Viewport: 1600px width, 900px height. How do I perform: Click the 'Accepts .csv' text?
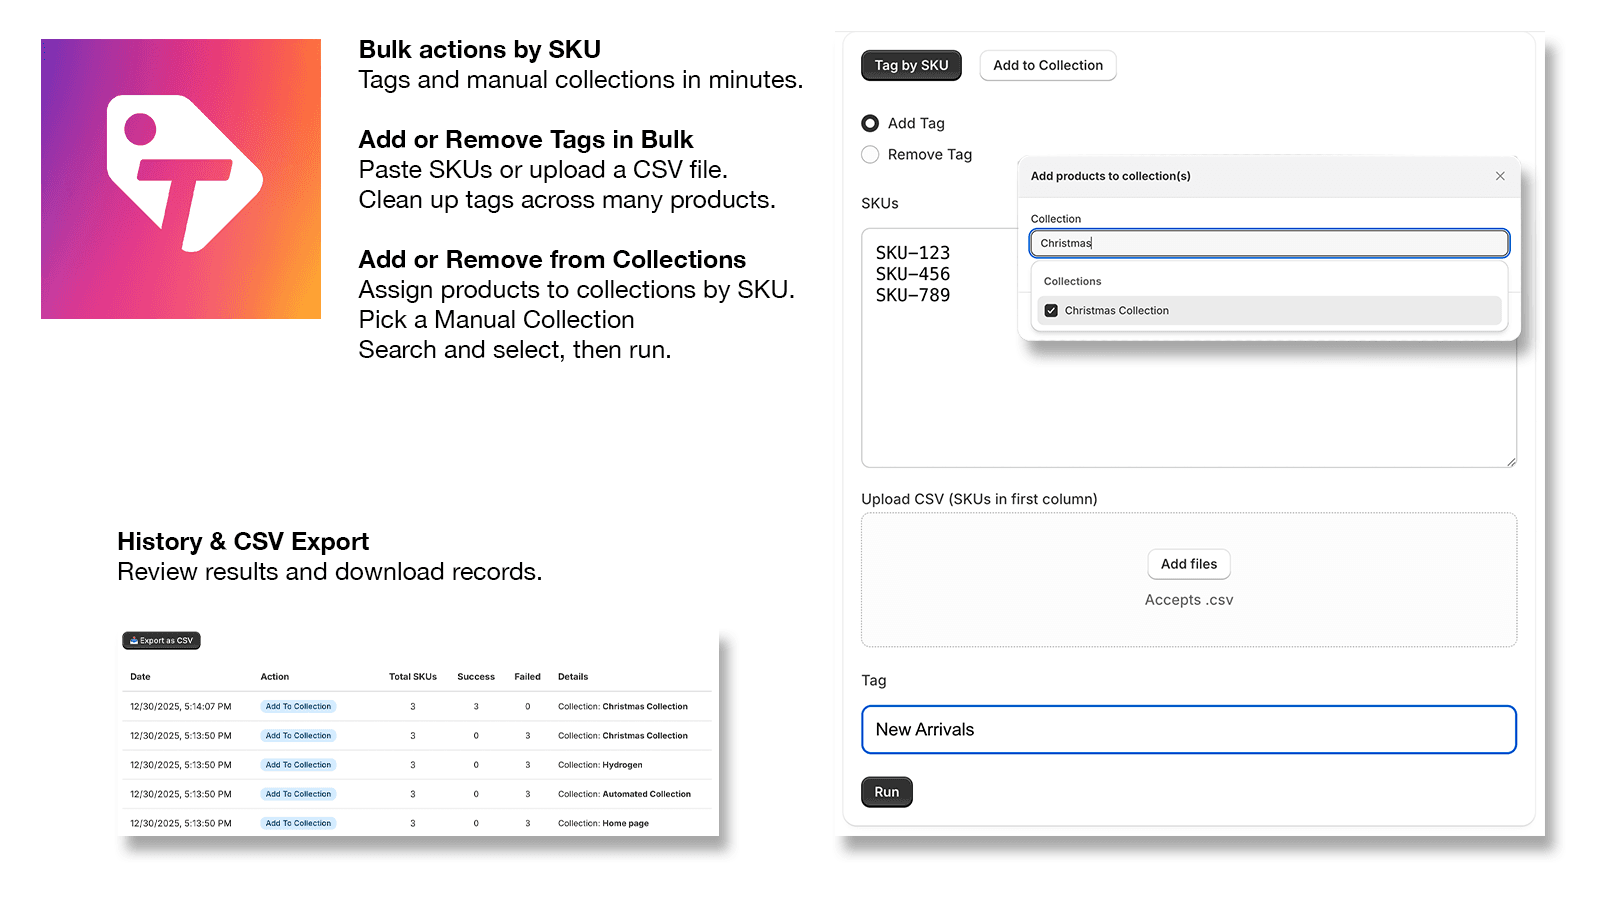click(x=1189, y=600)
